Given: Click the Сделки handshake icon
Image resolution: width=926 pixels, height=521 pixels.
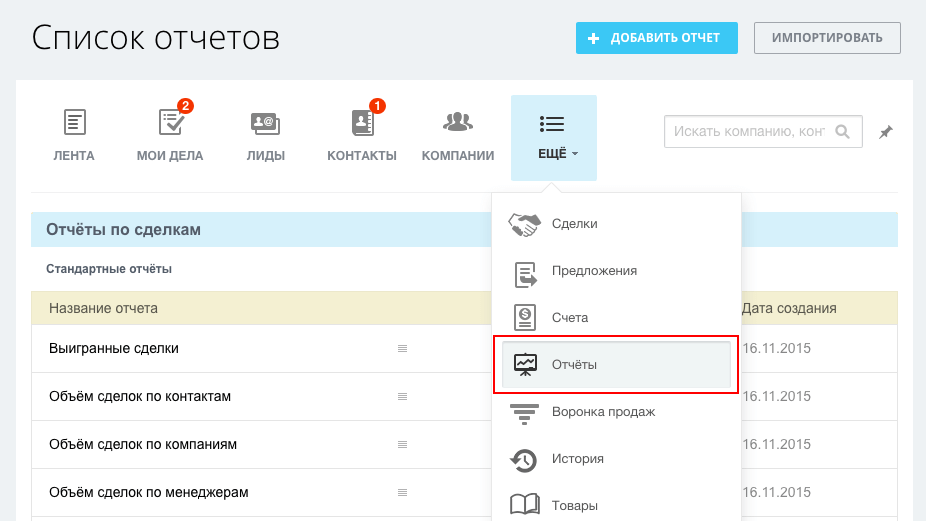Looking at the screenshot, I should point(524,224).
